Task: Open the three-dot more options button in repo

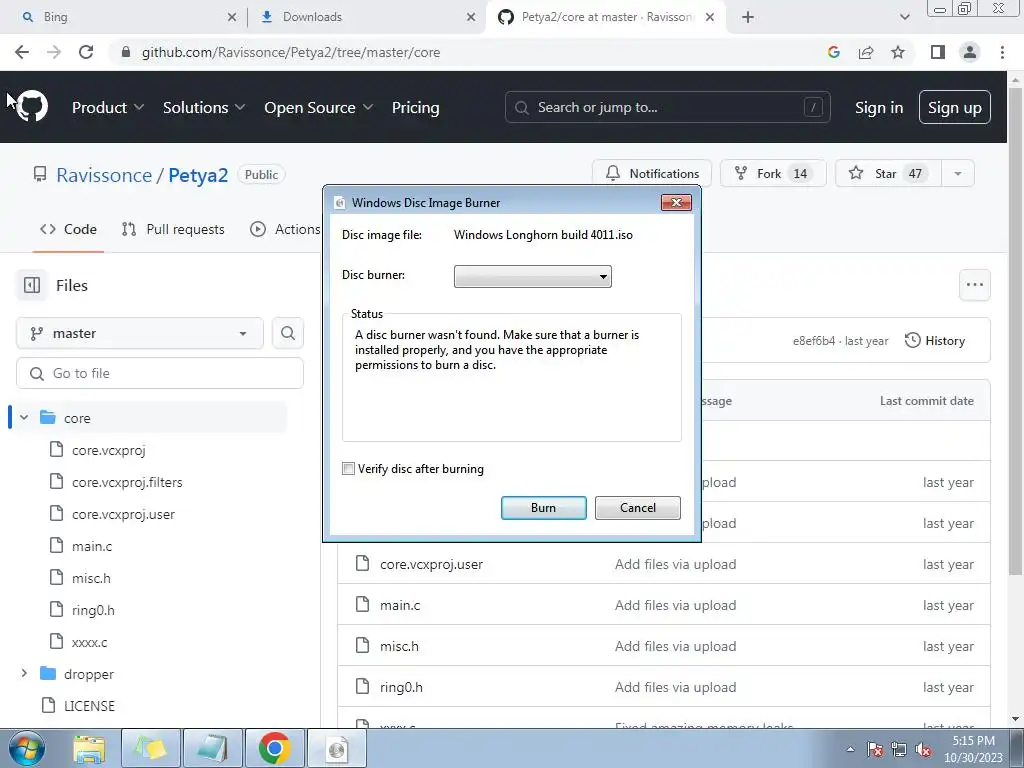Action: 974,285
